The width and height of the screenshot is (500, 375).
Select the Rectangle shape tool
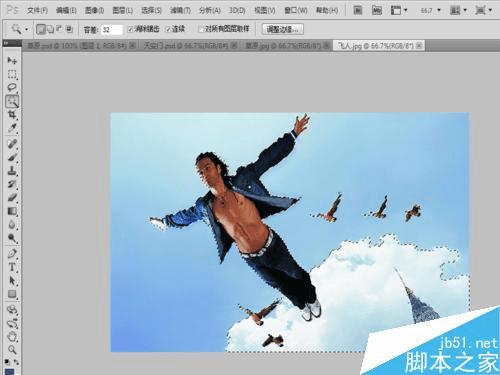(12, 294)
